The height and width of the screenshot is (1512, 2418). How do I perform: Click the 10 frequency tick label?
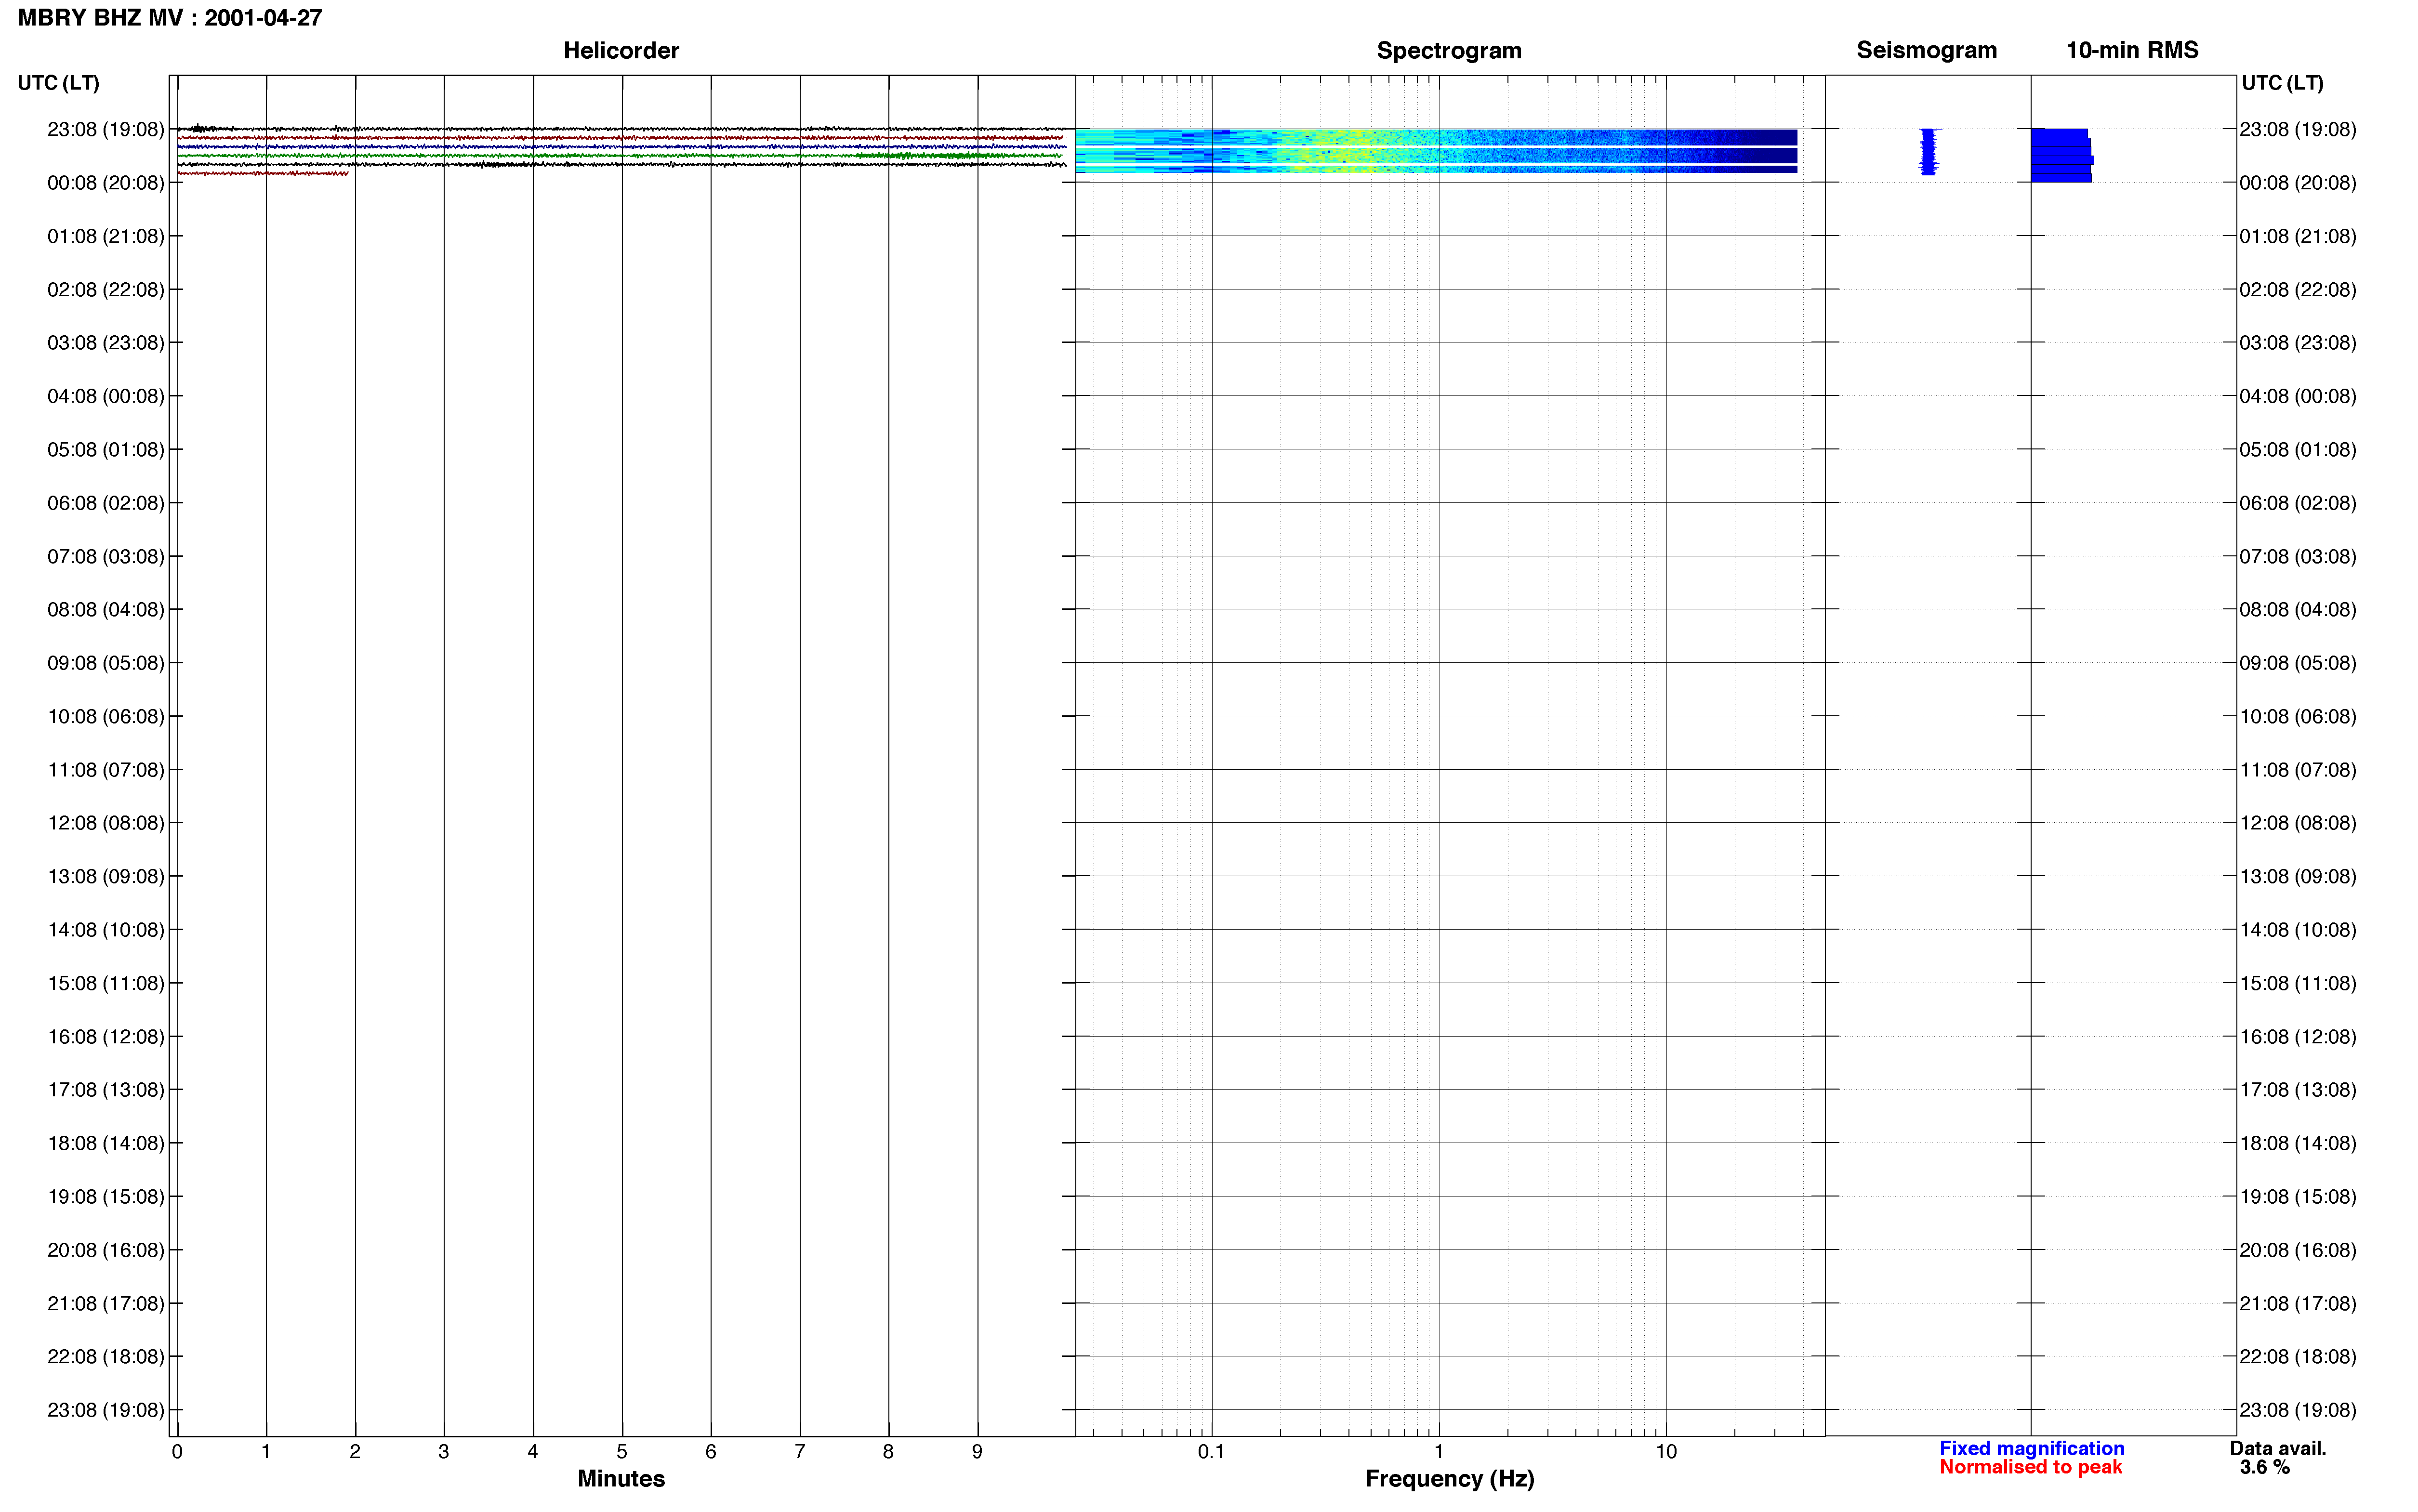(x=1665, y=1451)
